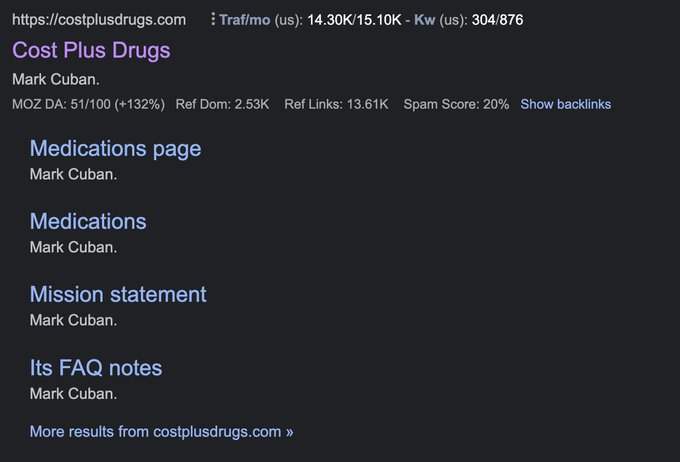The image size is (680, 462).
Task: Click the (us) label next to Kw
Action: 453,20
